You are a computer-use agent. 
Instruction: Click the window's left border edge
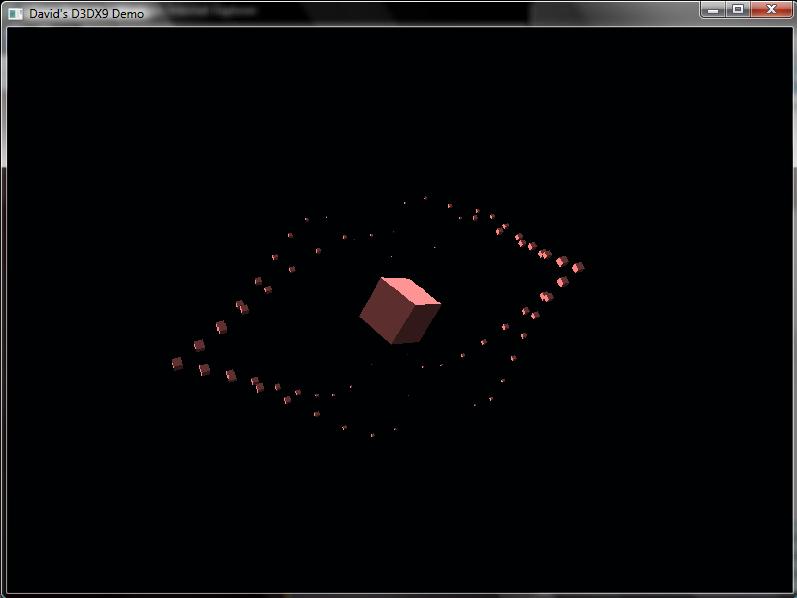(x=3, y=300)
